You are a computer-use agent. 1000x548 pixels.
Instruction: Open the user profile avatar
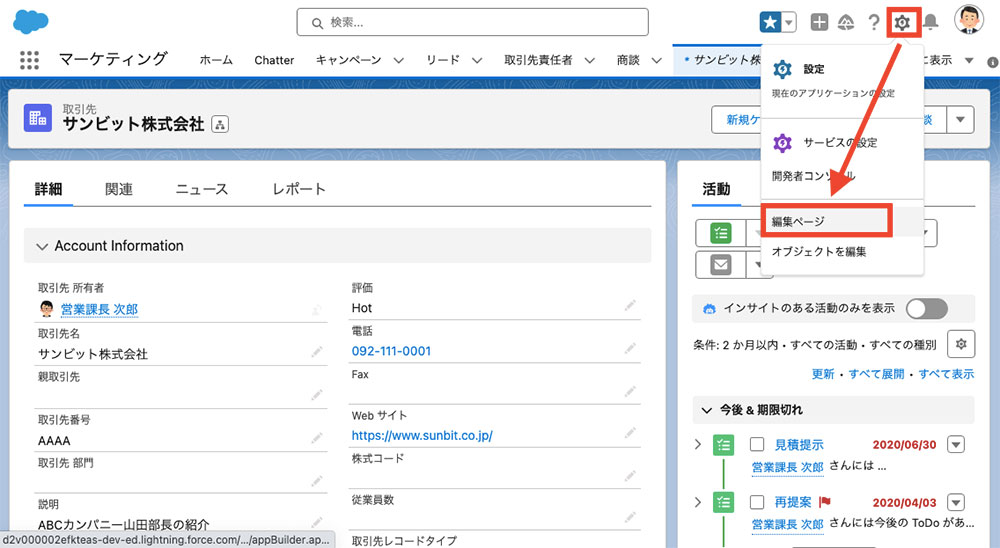pyautogui.click(x=969, y=19)
